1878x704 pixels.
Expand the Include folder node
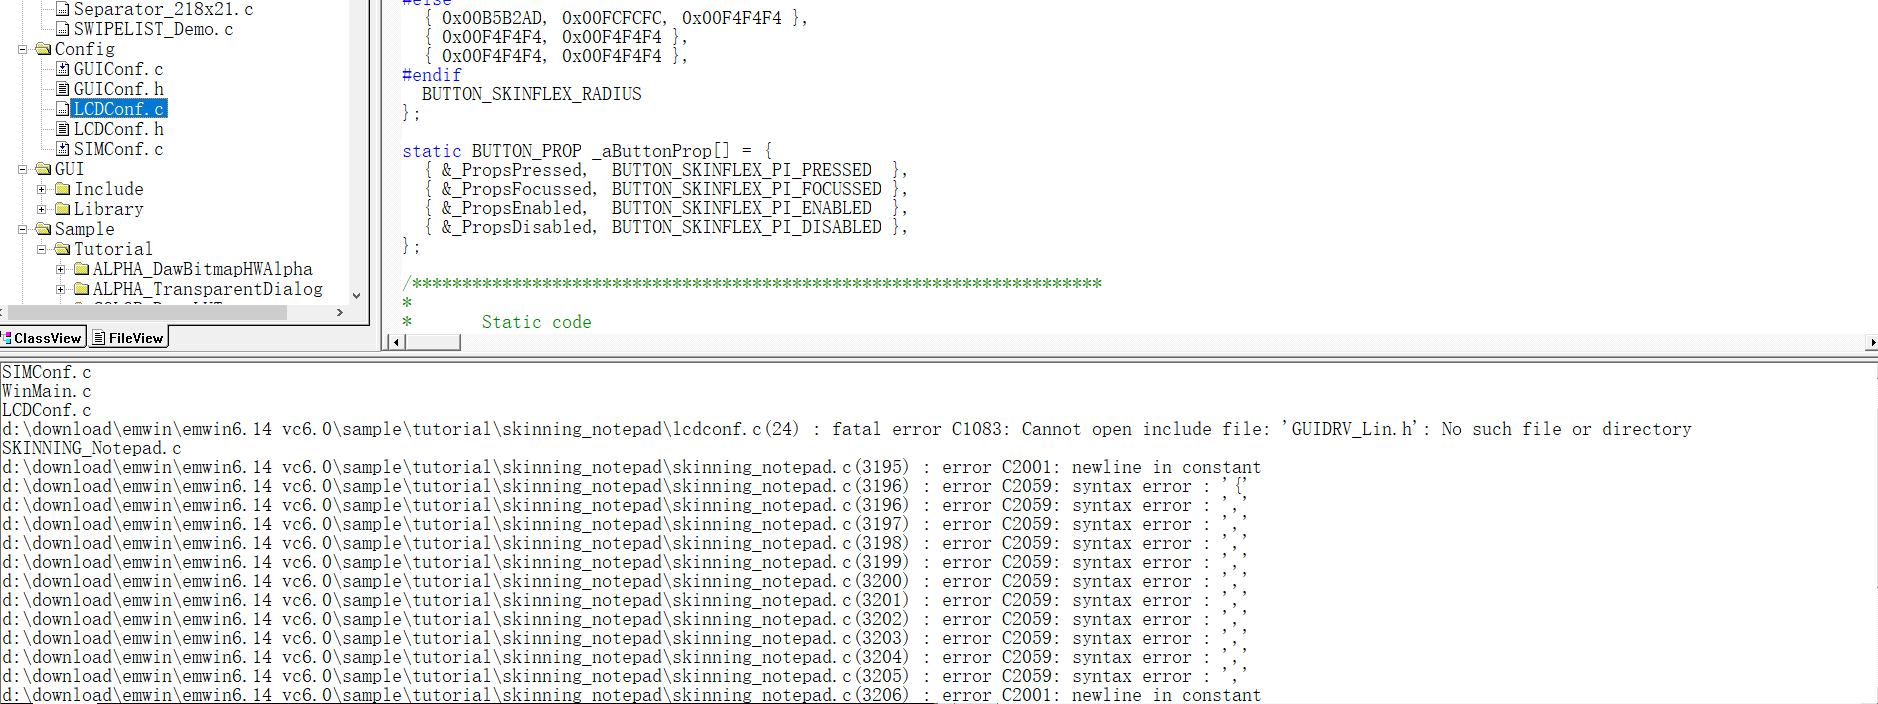click(x=42, y=189)
